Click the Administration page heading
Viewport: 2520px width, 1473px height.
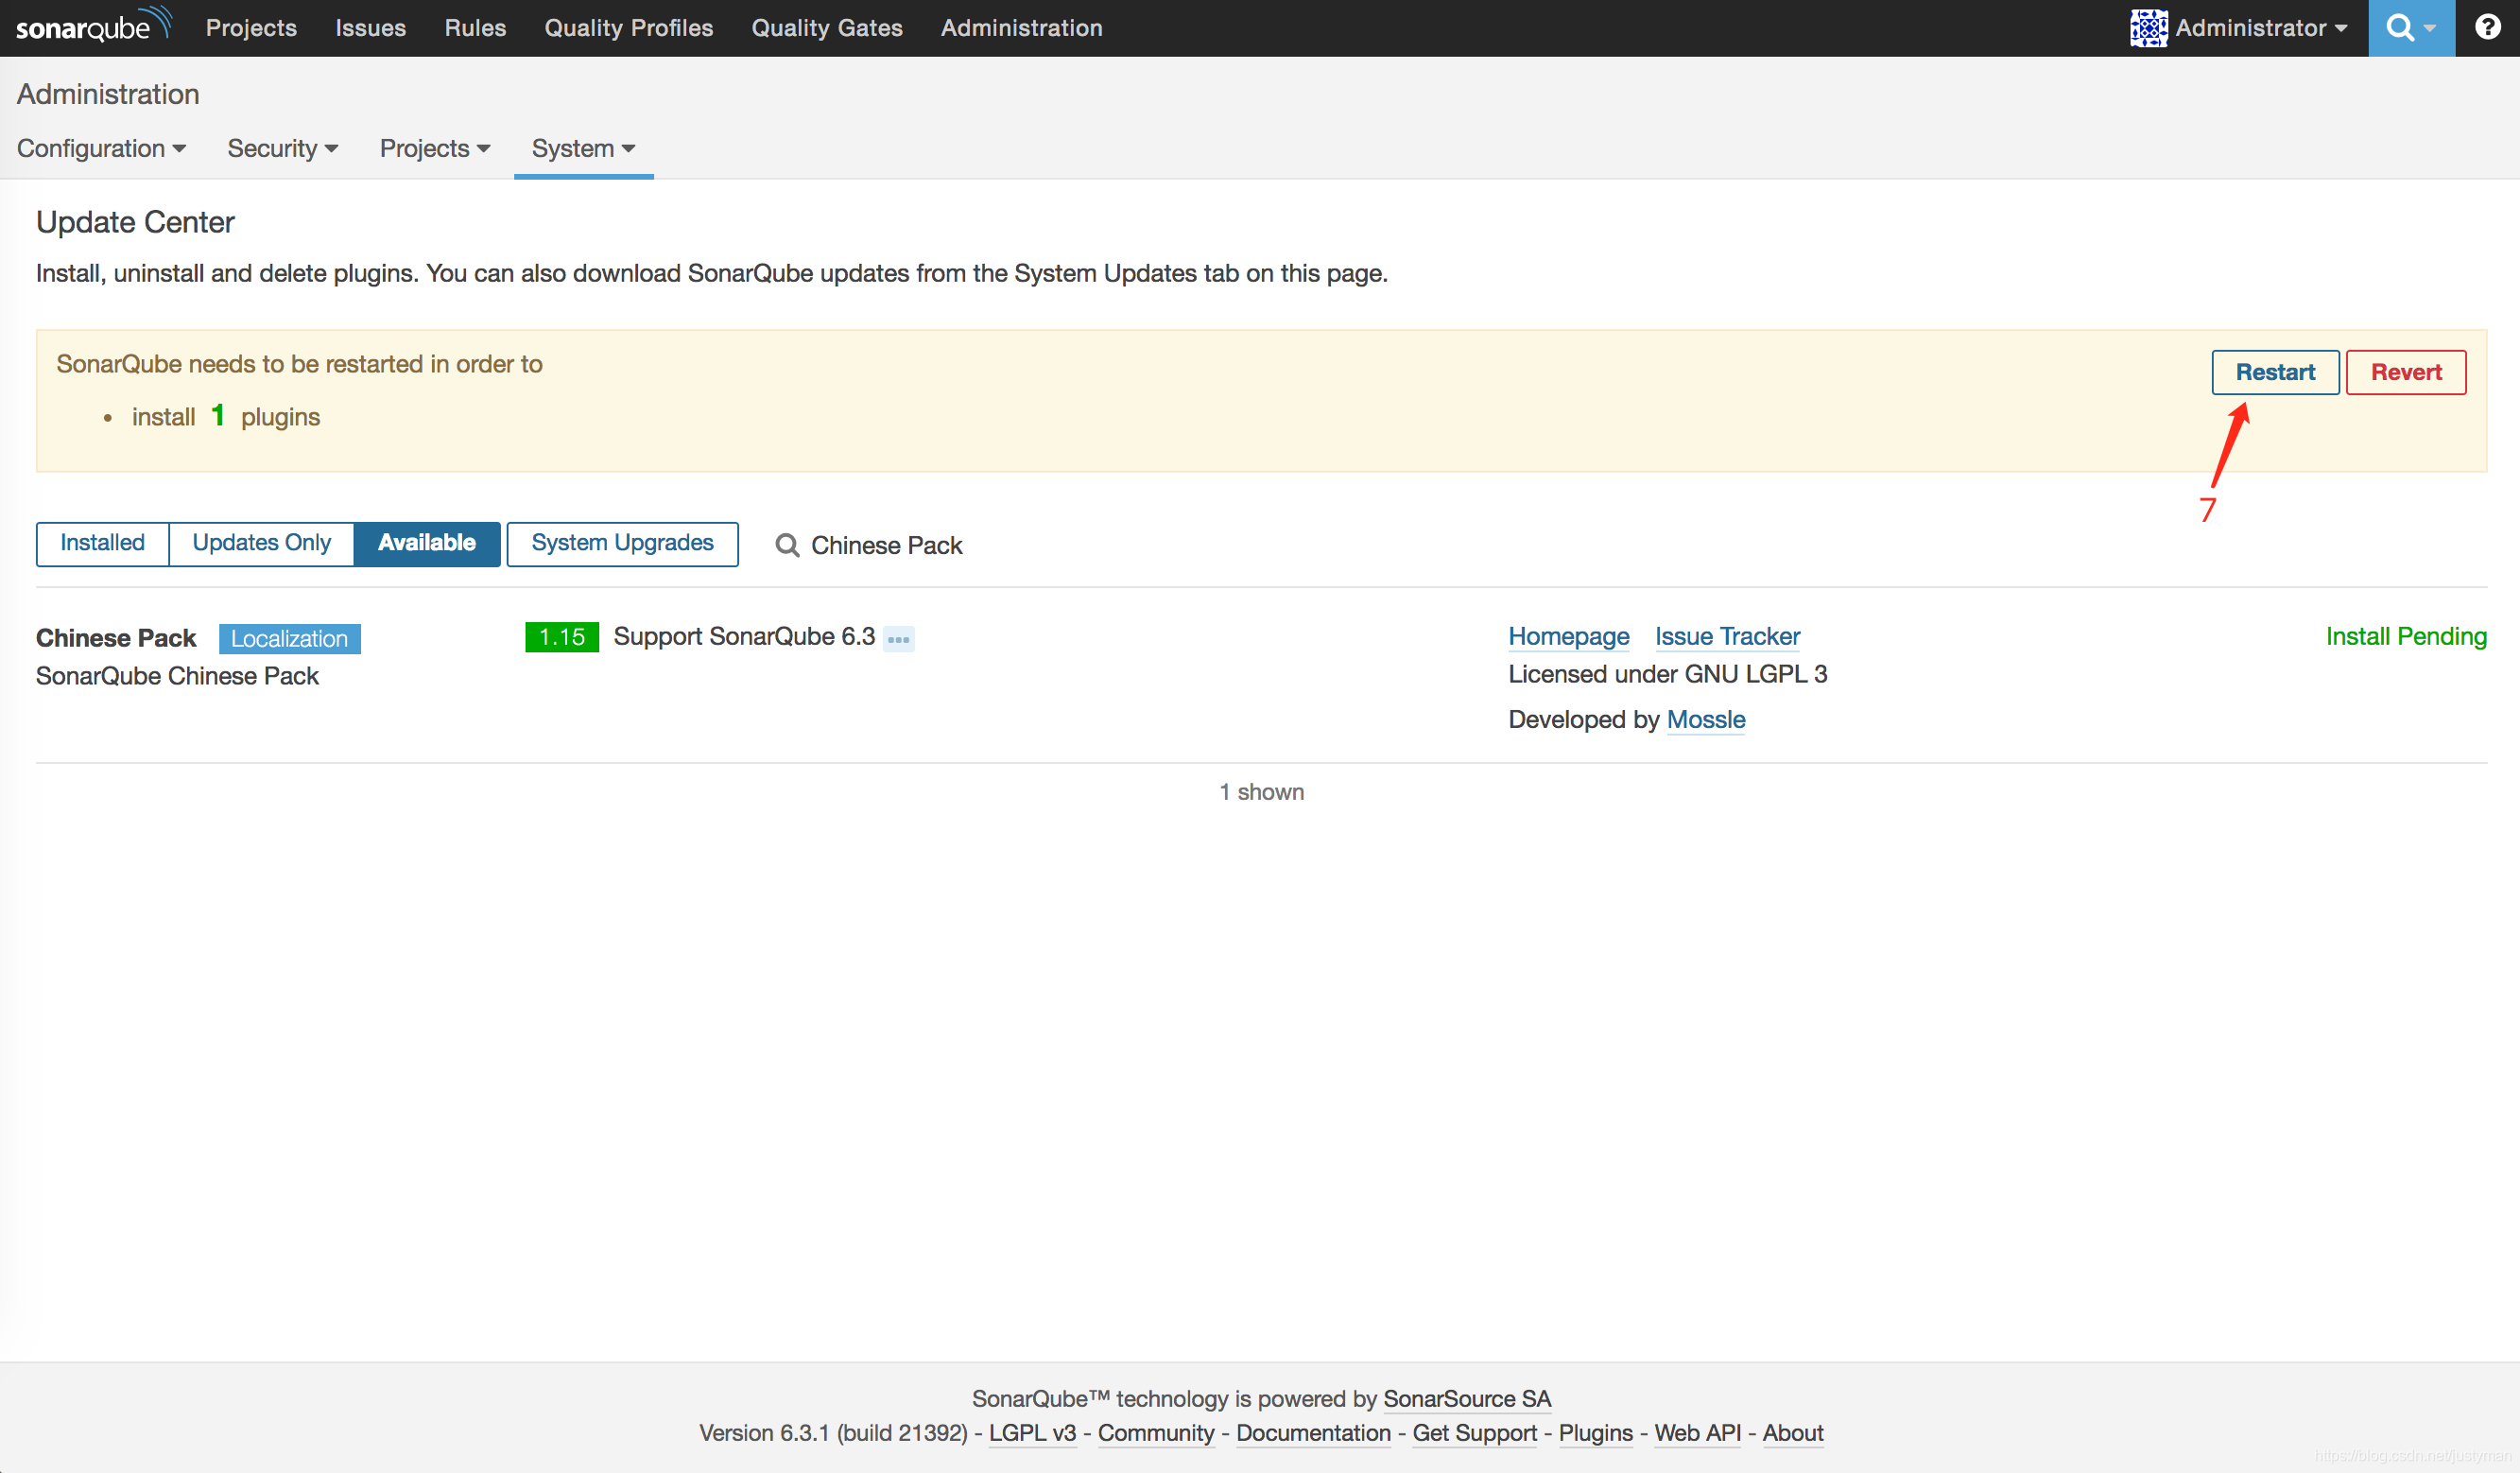pyautogui.click(x=108, y=94)
